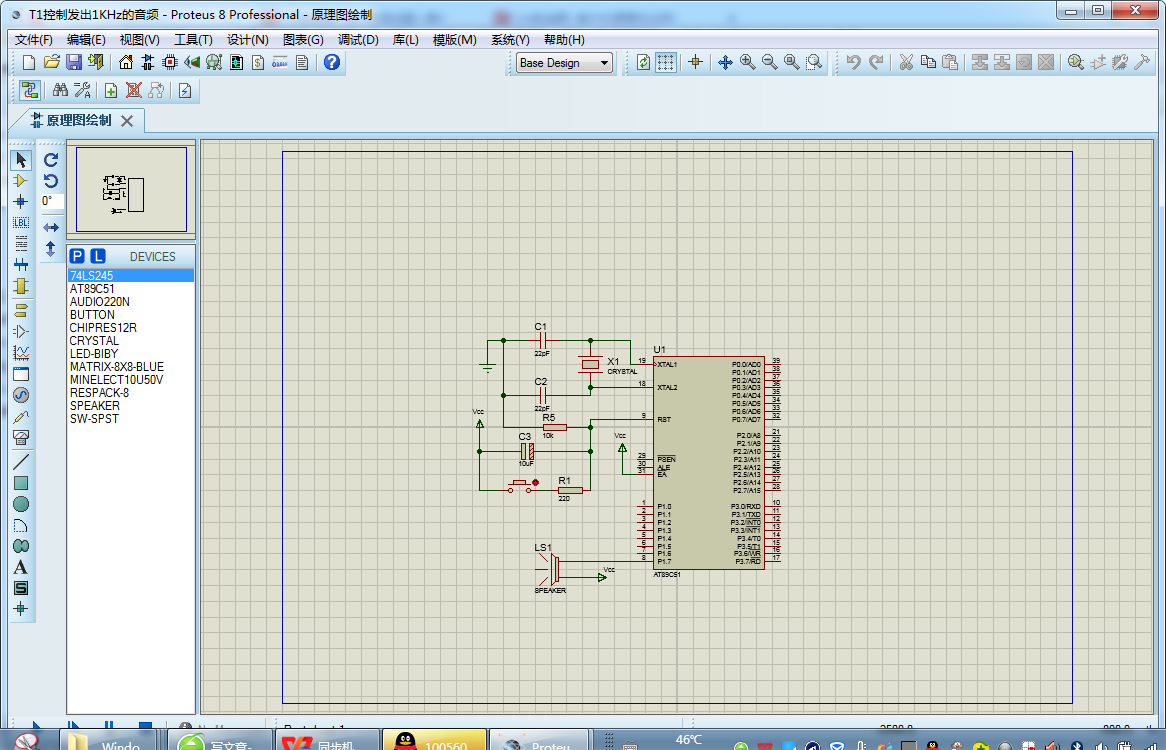
Task: Click the schematic overview thumbnail
Action: pyautogui.click(x=131, y=189)
